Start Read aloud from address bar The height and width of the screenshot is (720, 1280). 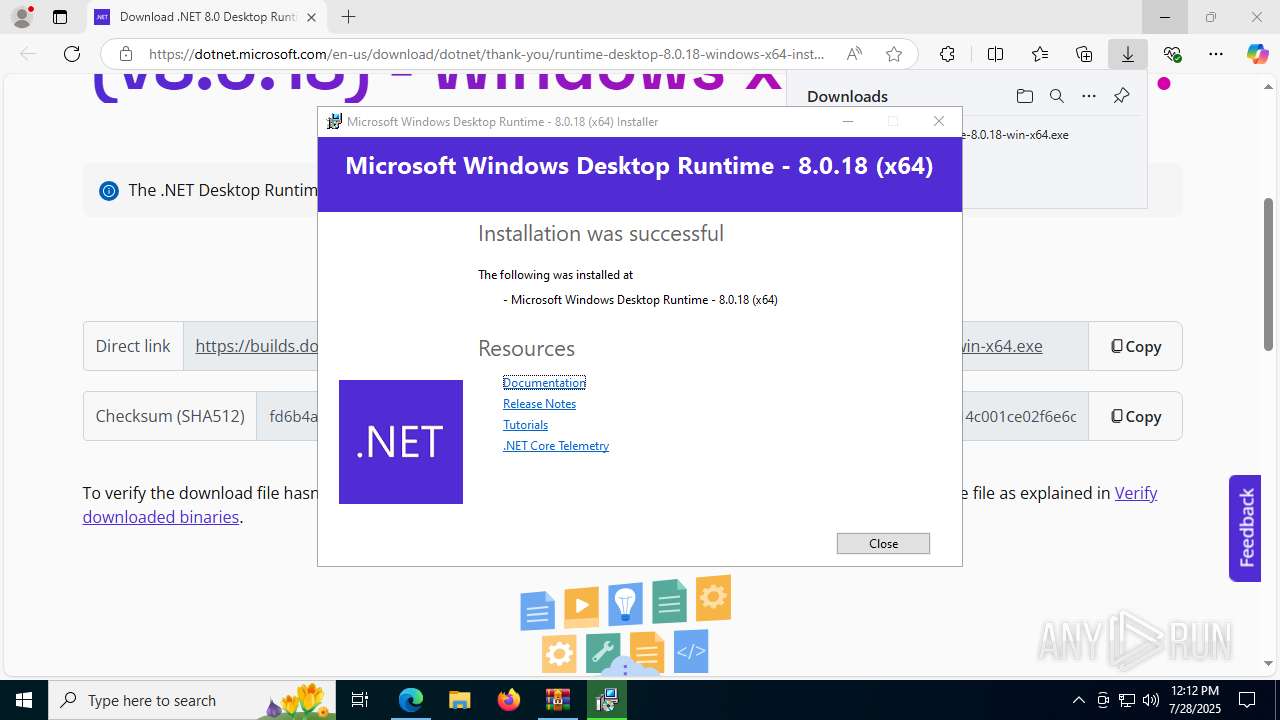tap(854, 54)
